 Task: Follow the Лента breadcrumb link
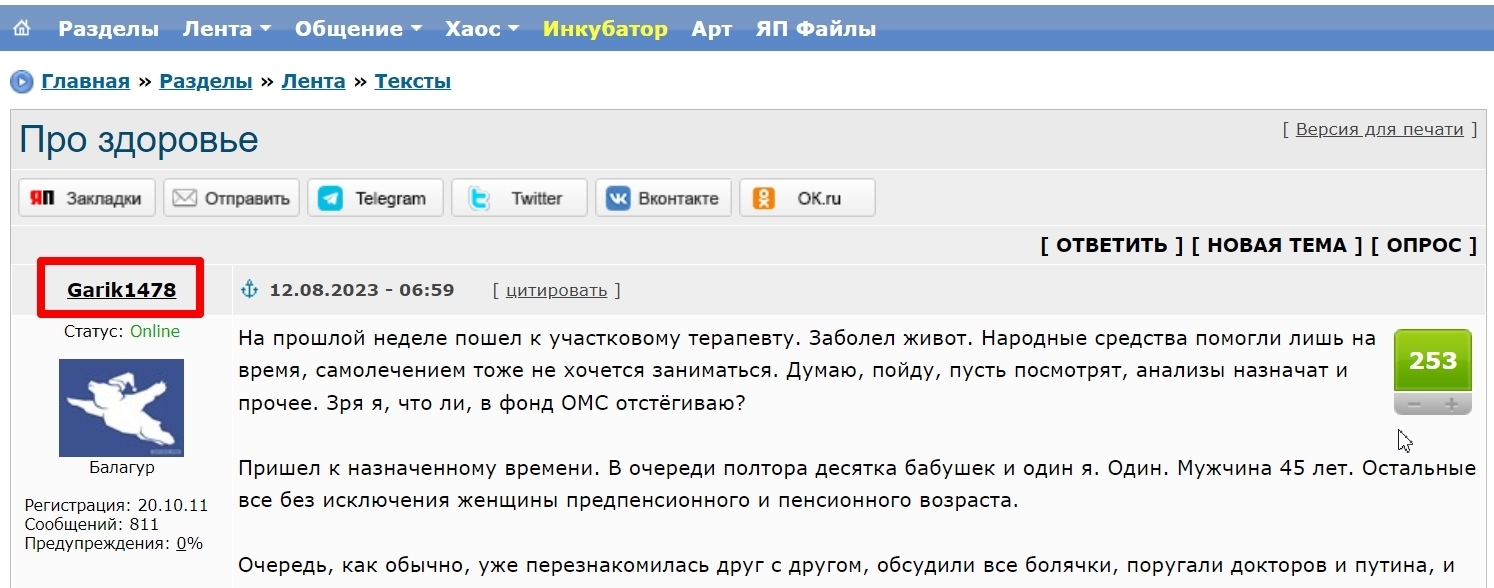click(313, 81)
